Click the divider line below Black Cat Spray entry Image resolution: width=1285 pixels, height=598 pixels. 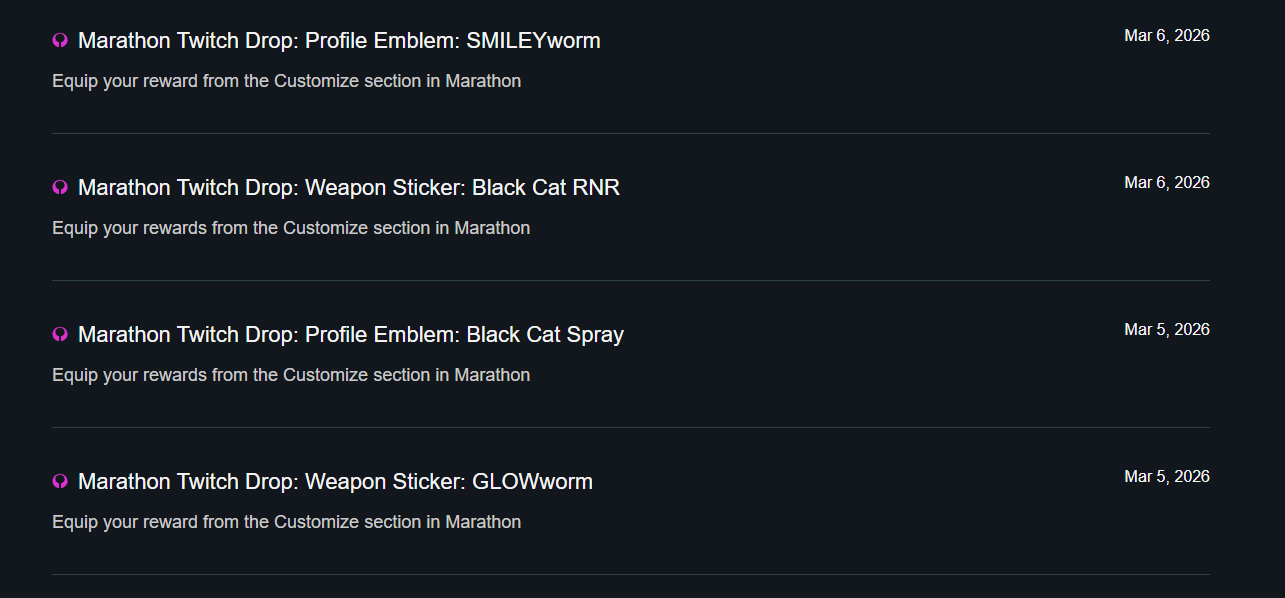point(630,427)
